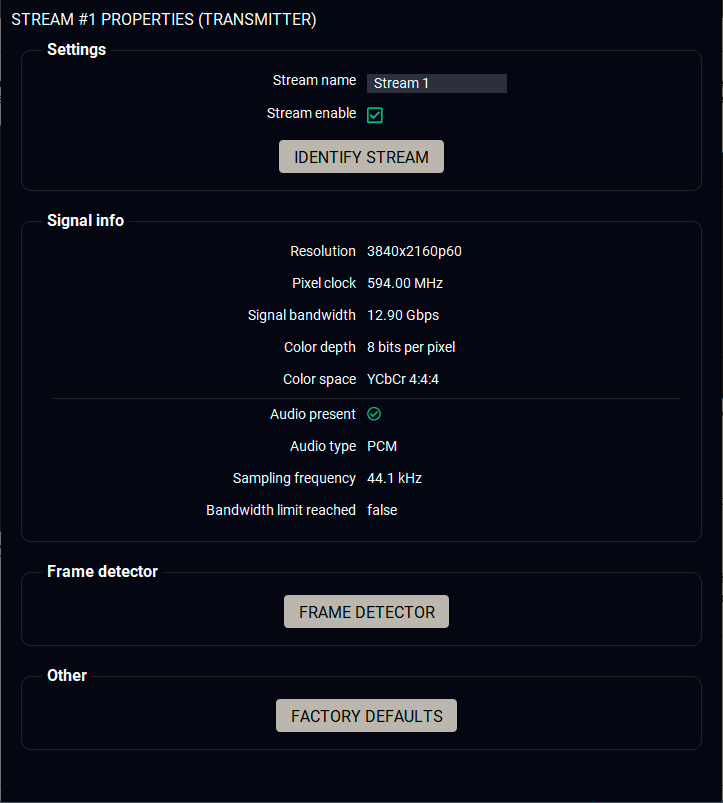Click the Settings section heading
Viewport: 723px width, 803px height.
pyautogui.click(x=76, y=50)
